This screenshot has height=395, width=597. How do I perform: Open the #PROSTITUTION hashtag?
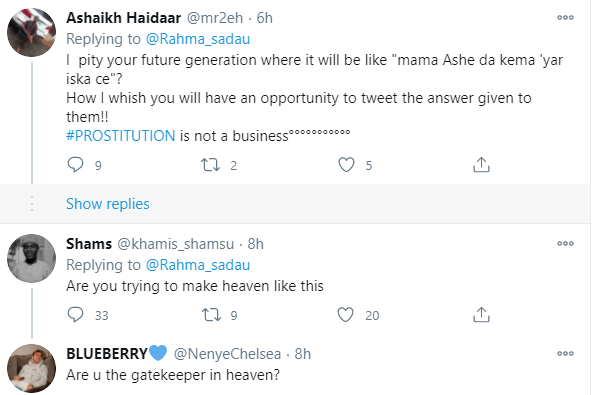[x=121, y=136]
